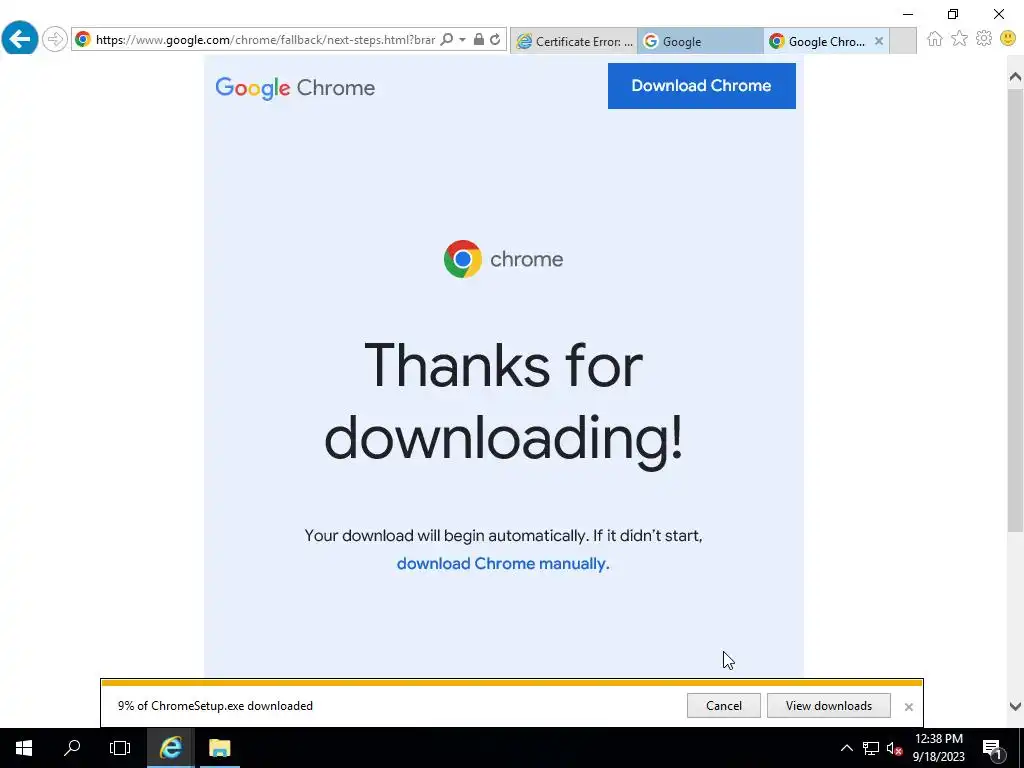Click the network tray icon
This screenshot has height=768, width=1024.
point(871,748)
